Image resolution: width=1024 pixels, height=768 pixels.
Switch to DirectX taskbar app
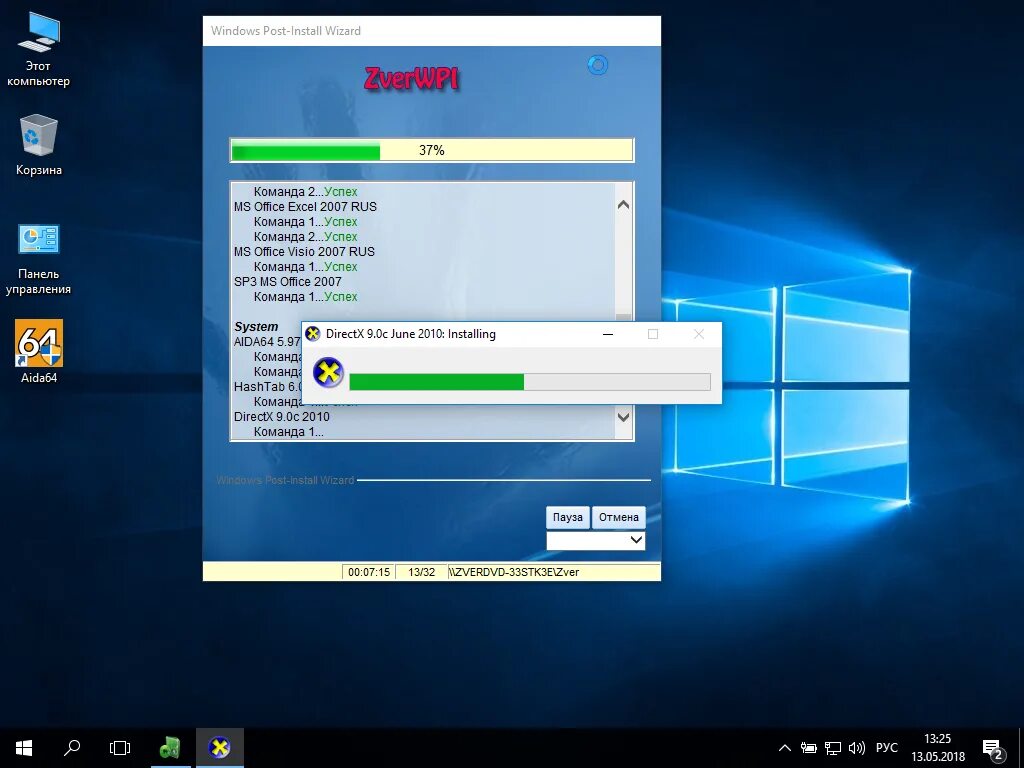220,748
